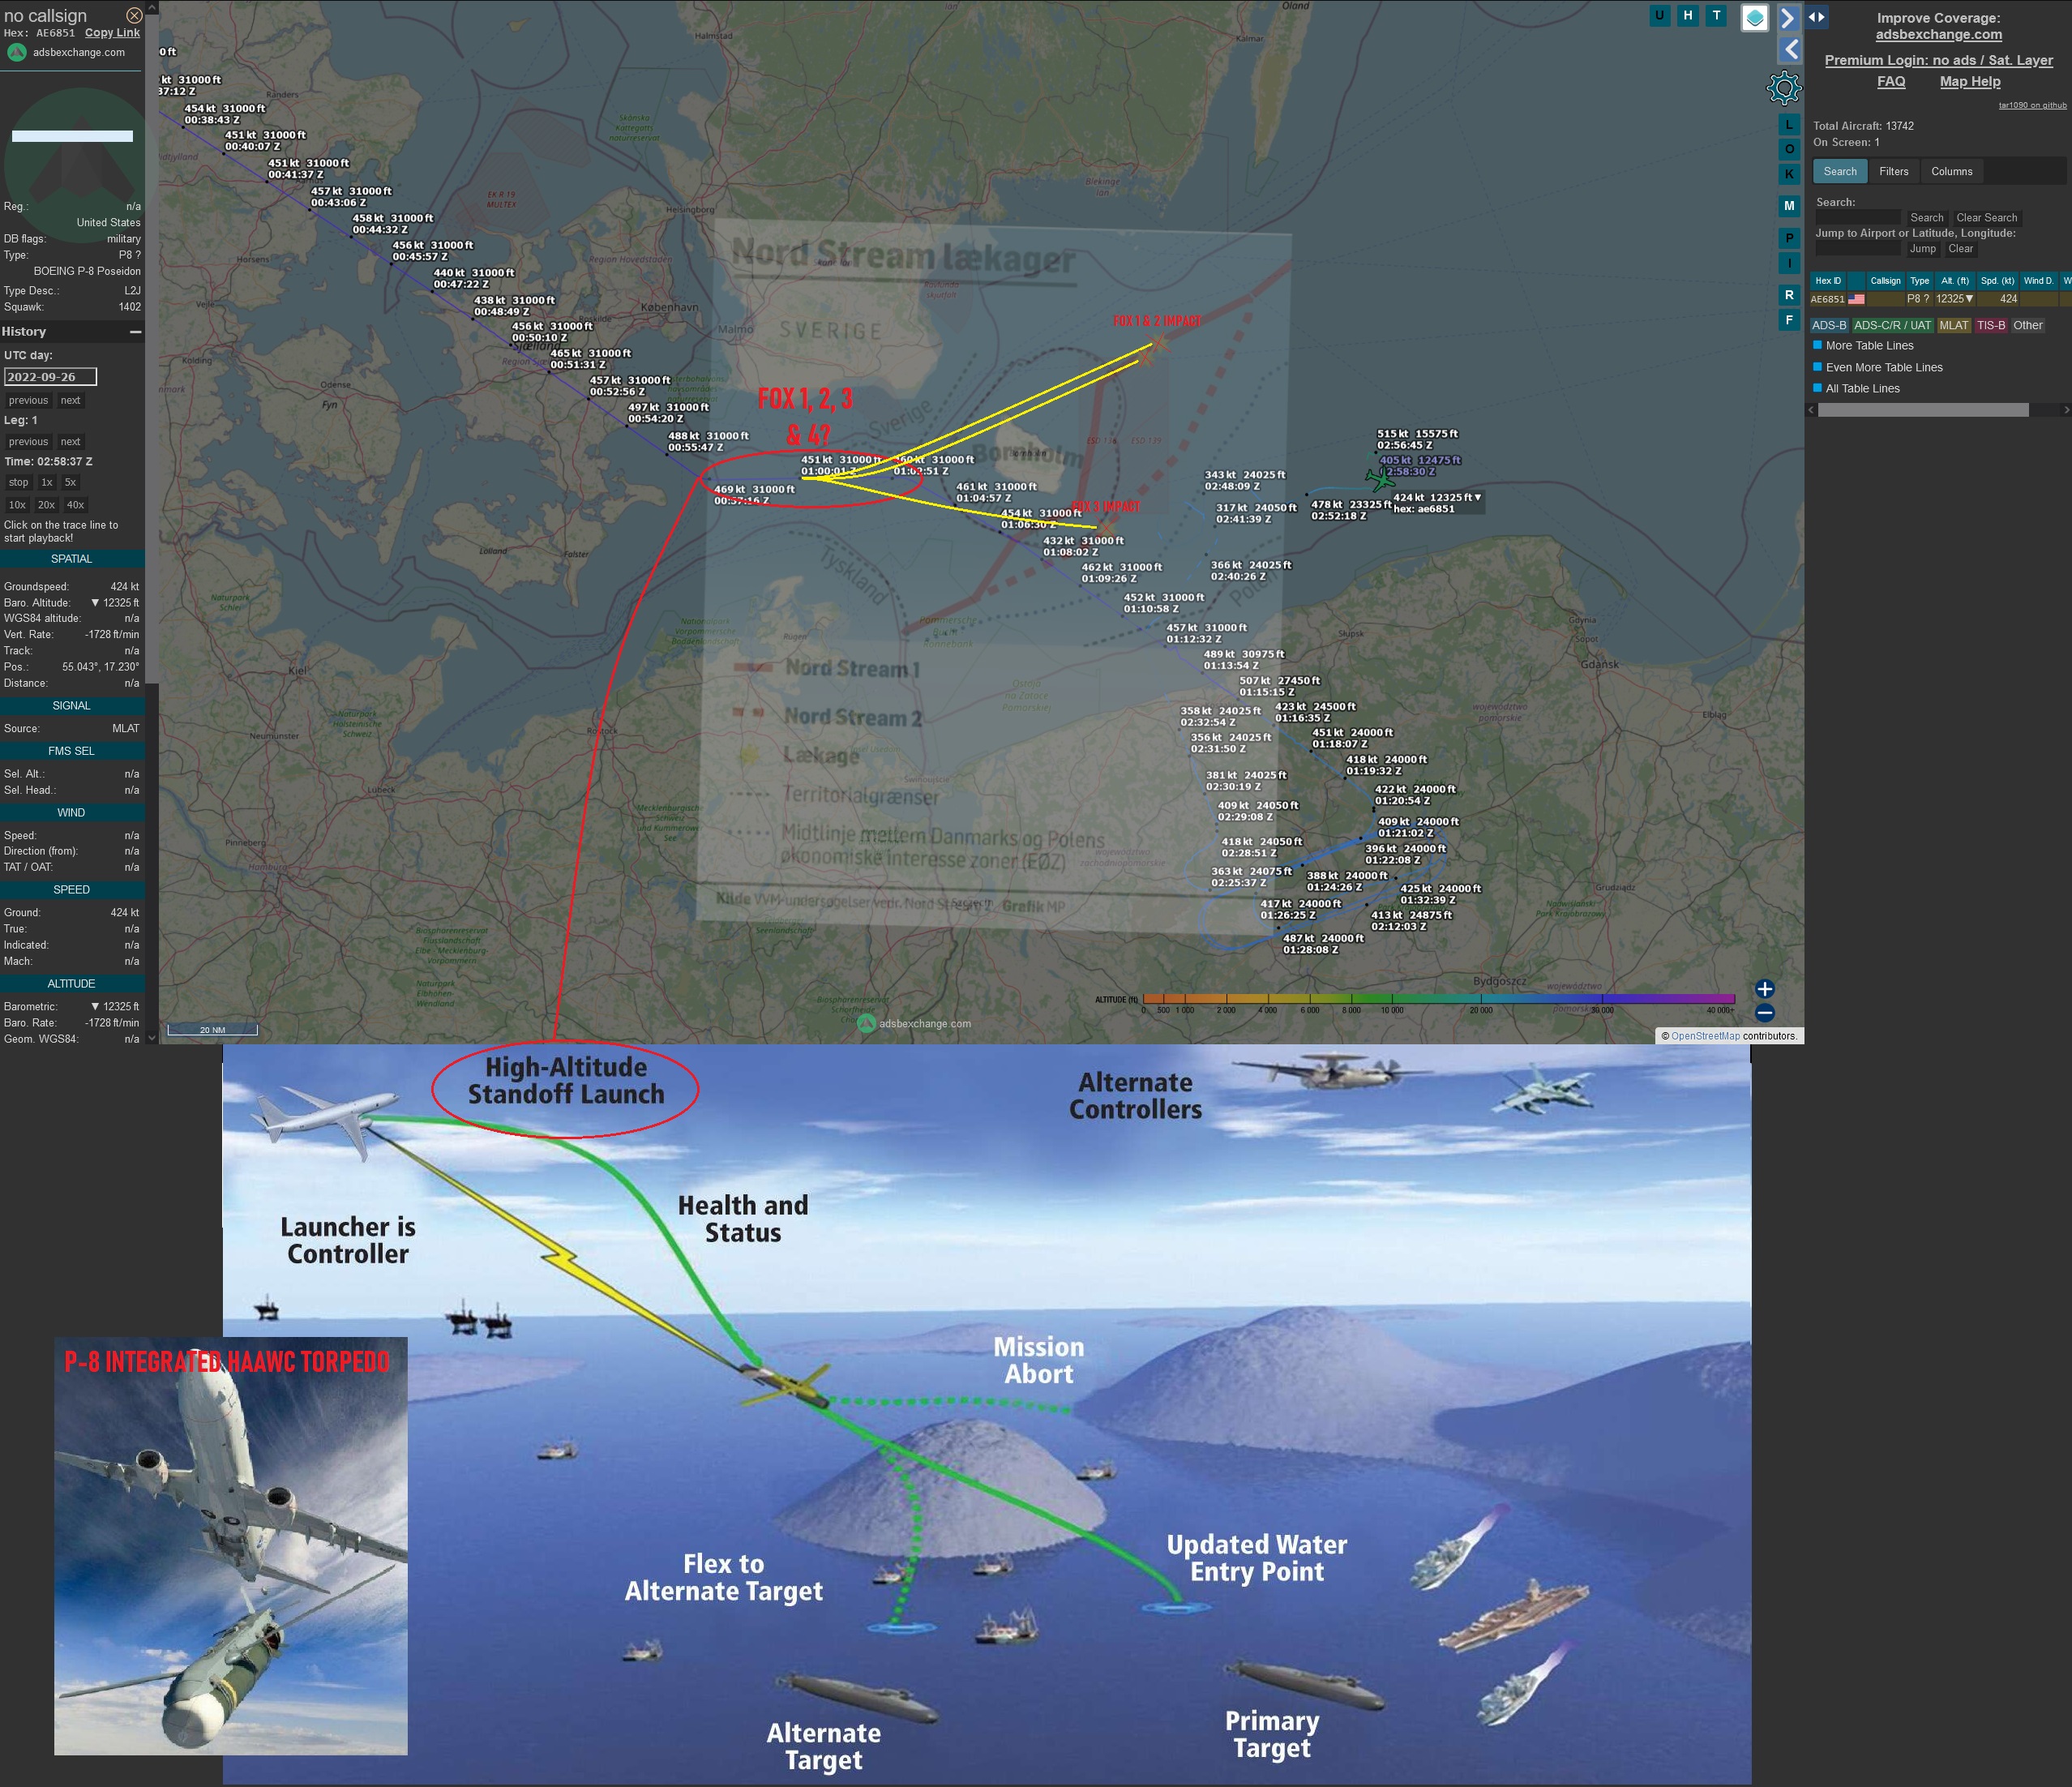Click the P map control button
This screenshot has height=1787, width=2072.
pyautogui.click(x=1789, y=238)
